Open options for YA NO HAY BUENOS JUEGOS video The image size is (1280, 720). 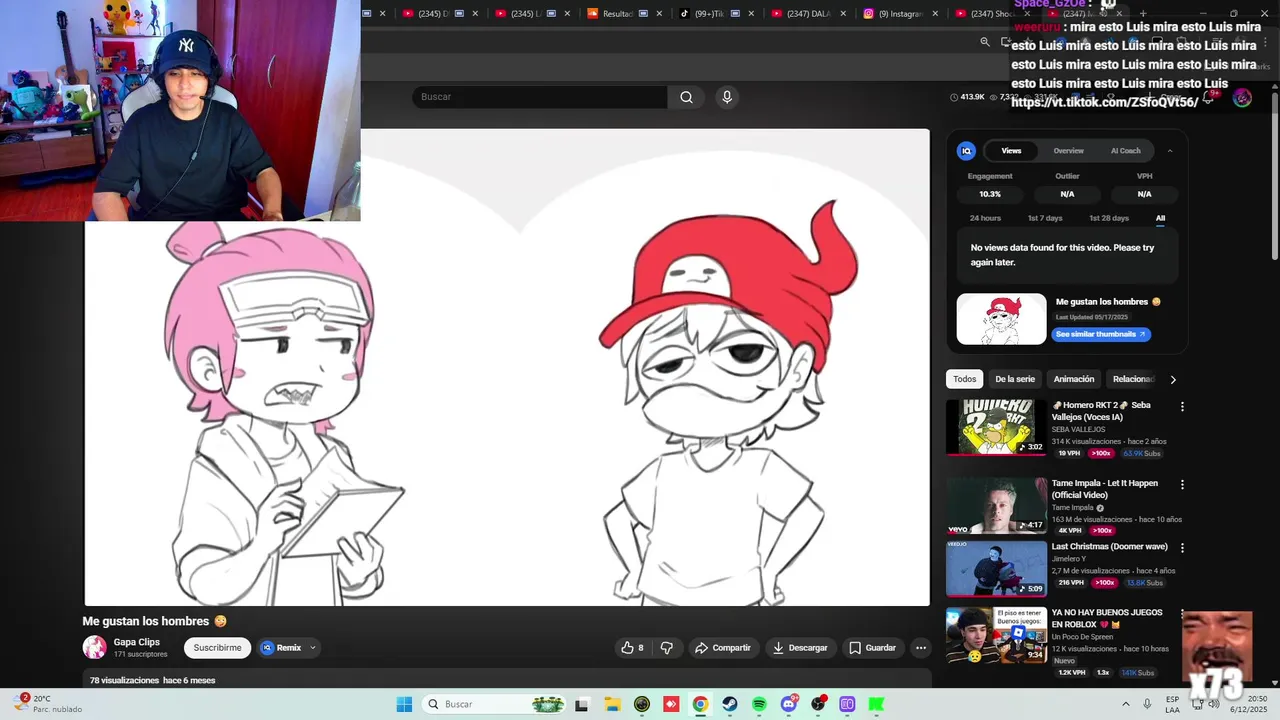coord(1182,614)
